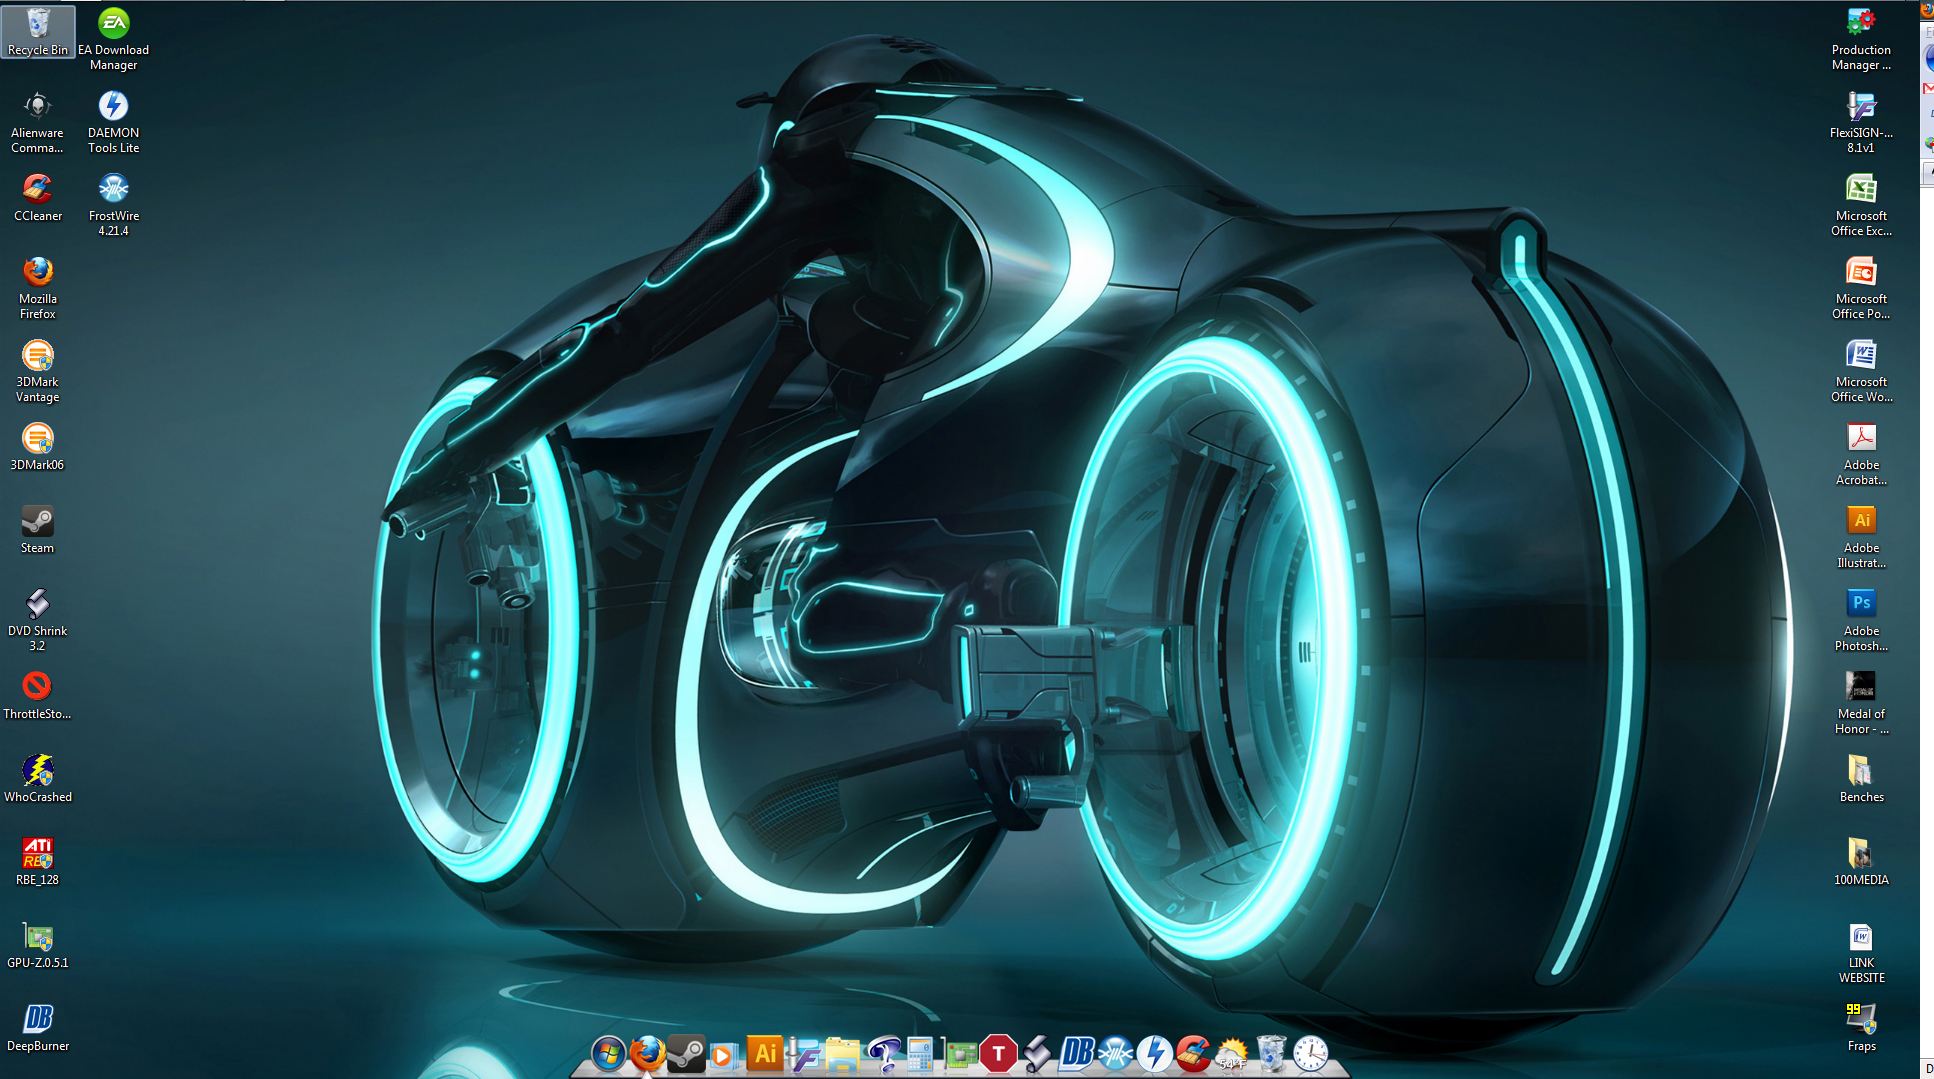The width and height of the screenshot is (1934, 1079).
Task: Select the Microsoft Office Excel desktop icon
Action: tap(1861, 205)
